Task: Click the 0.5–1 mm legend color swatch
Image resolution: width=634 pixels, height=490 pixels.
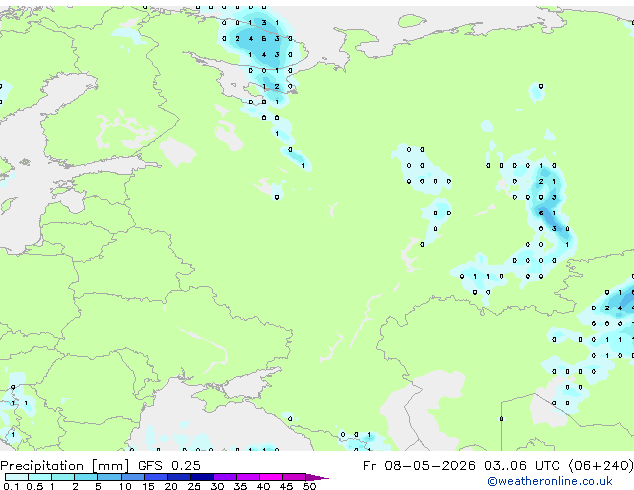Action: point(40,477)
